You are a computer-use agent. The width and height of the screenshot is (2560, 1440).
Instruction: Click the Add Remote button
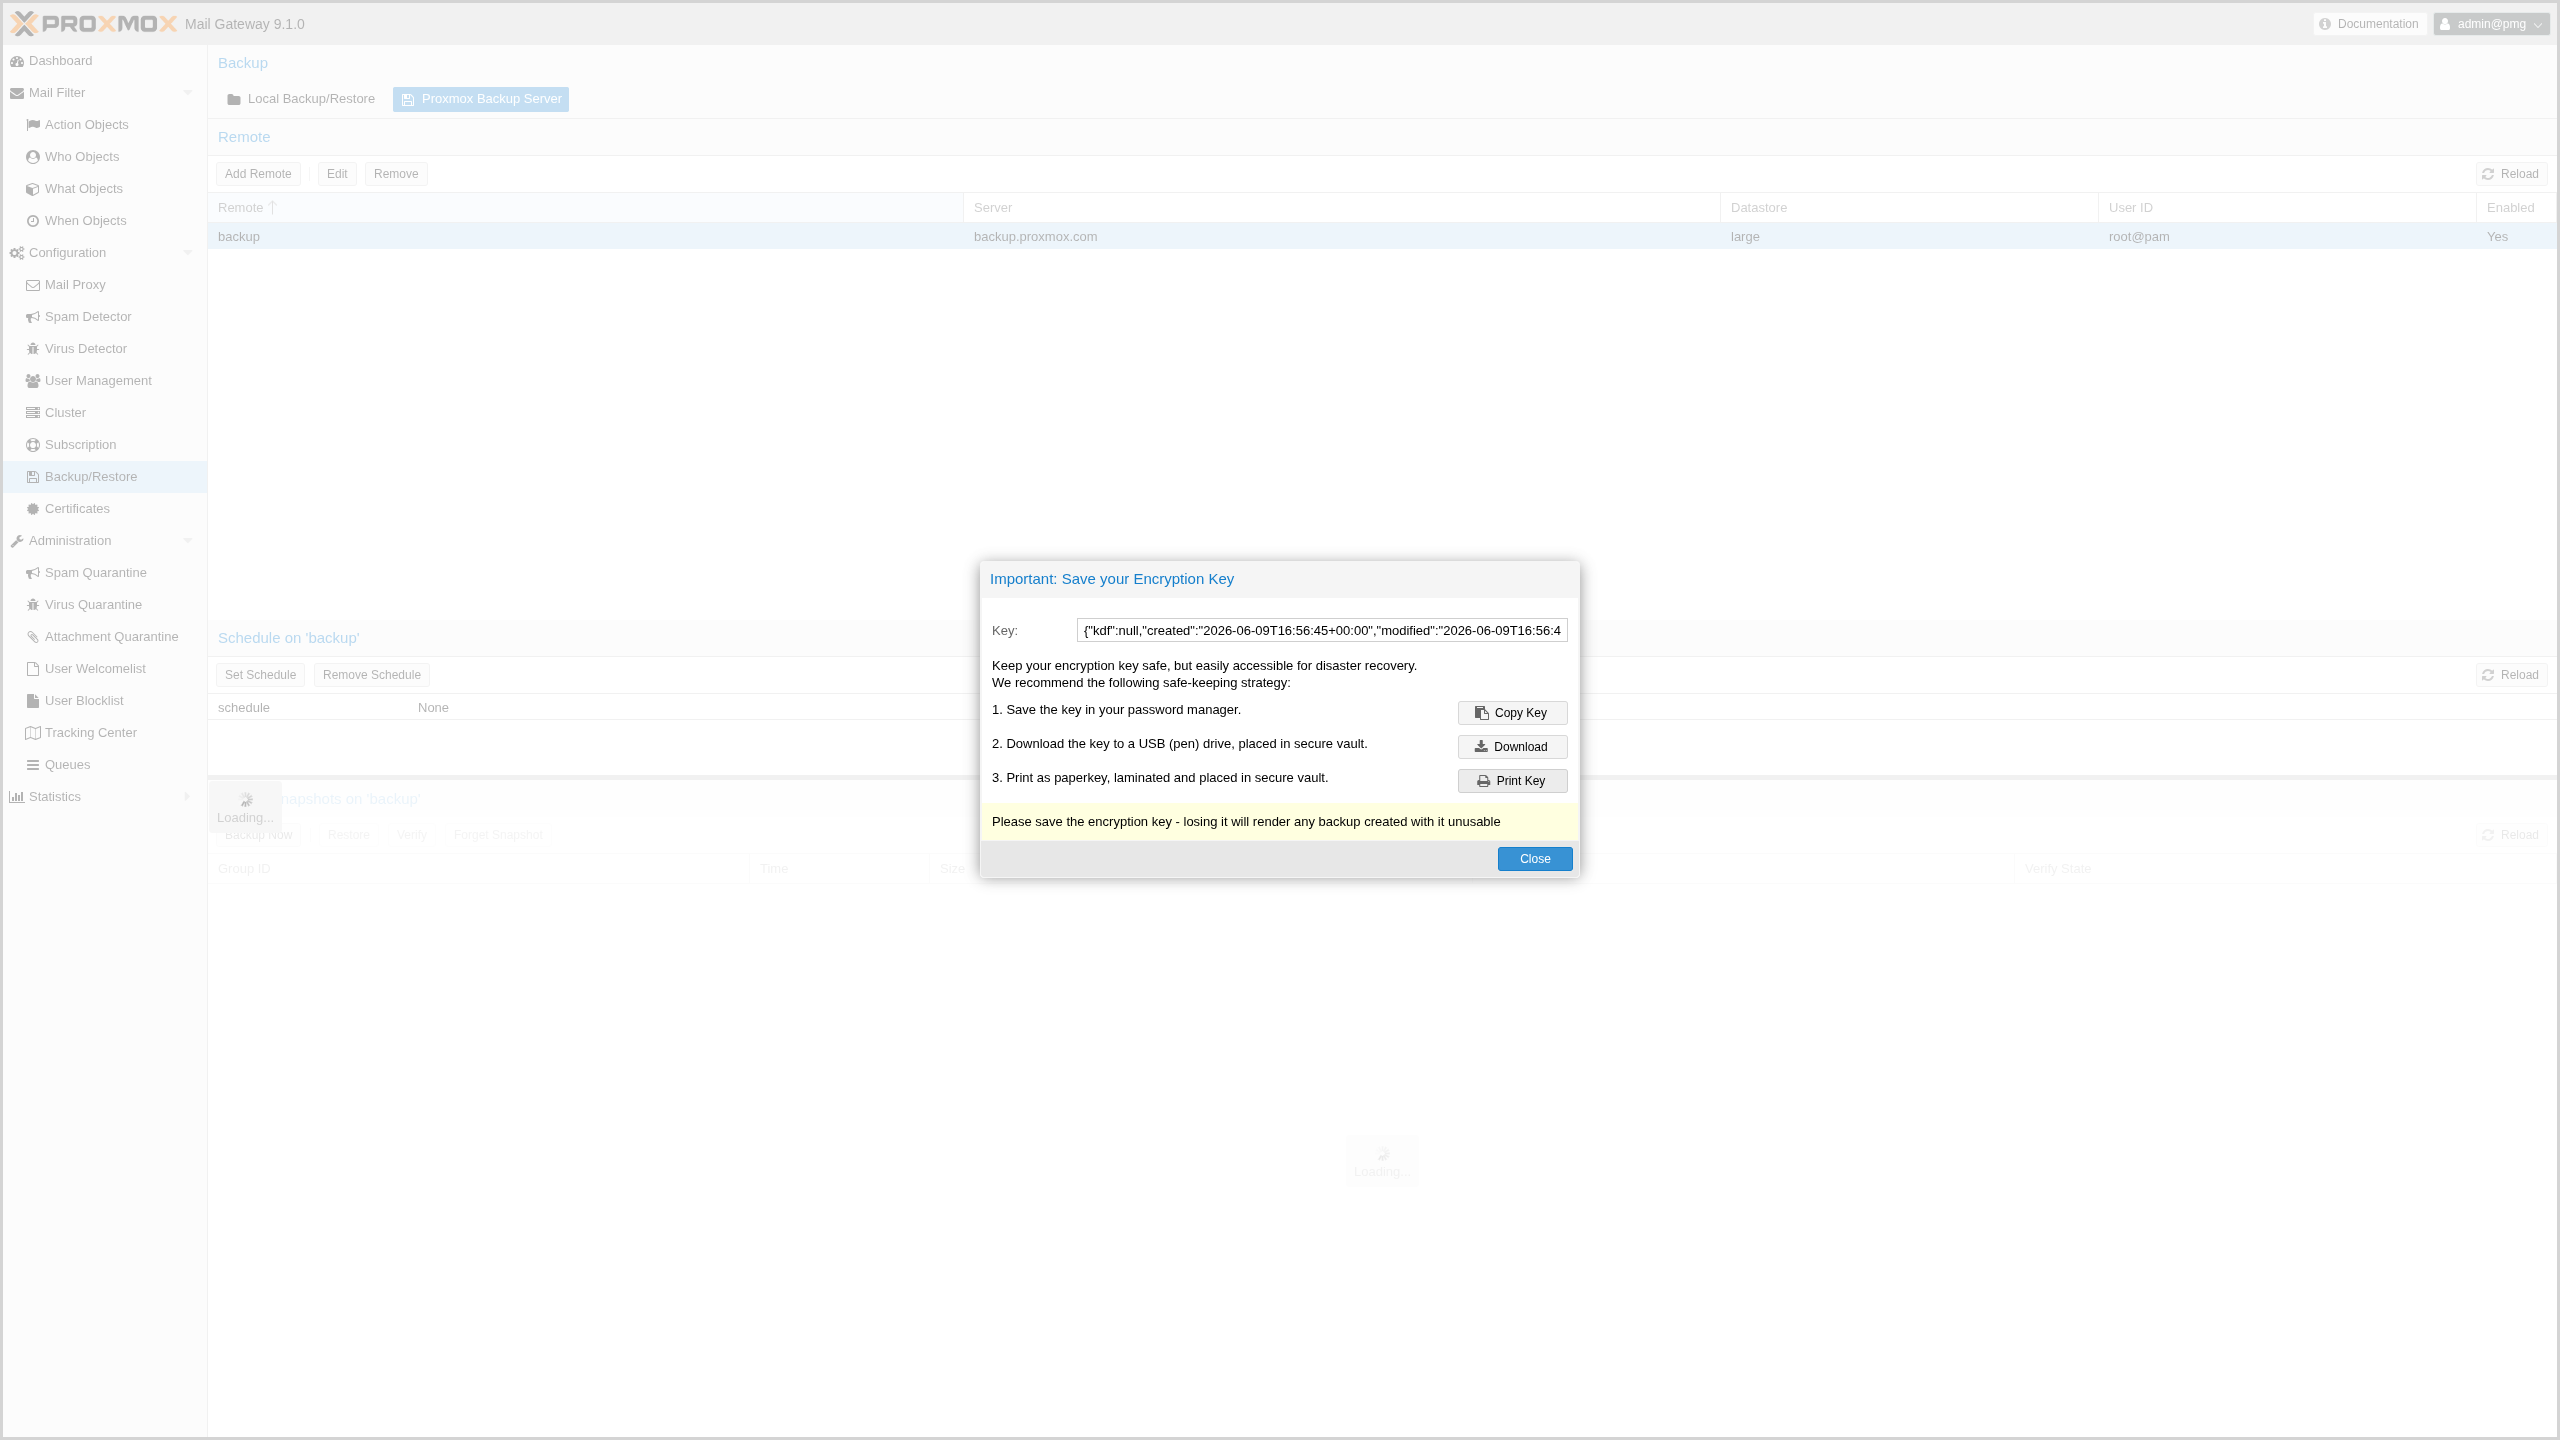[258, 174]
